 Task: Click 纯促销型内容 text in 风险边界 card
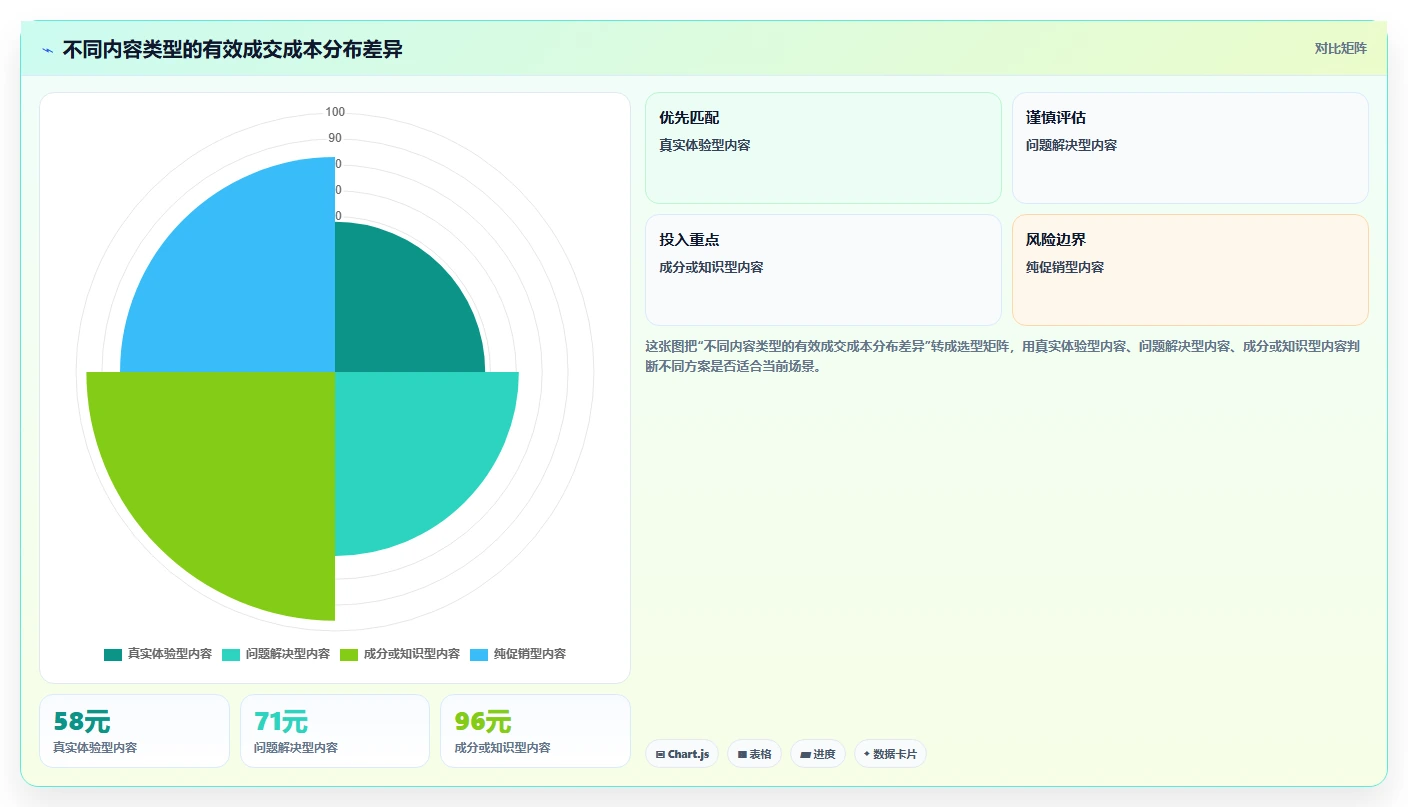[1065, 267]
